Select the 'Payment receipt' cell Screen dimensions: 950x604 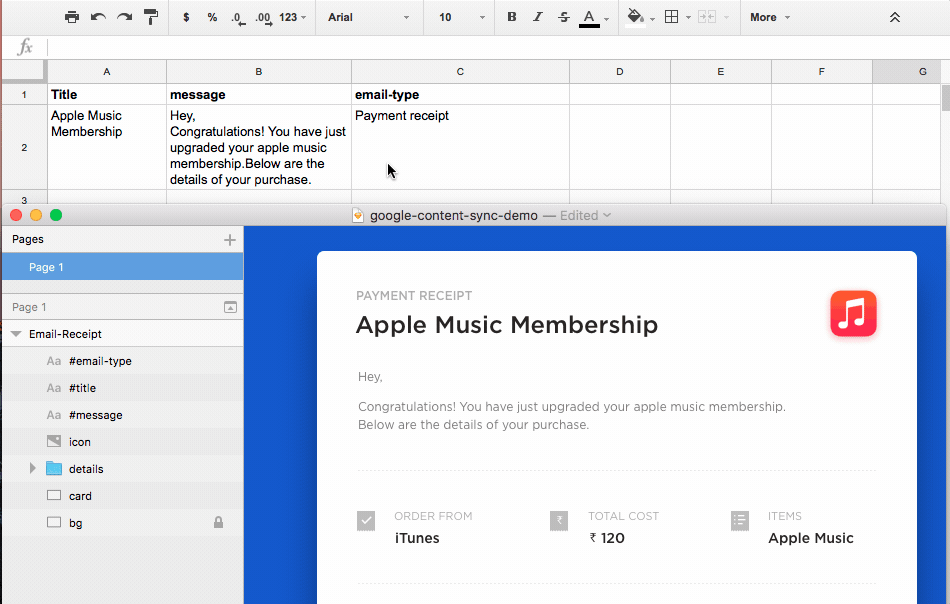click(x=460, y=147)
